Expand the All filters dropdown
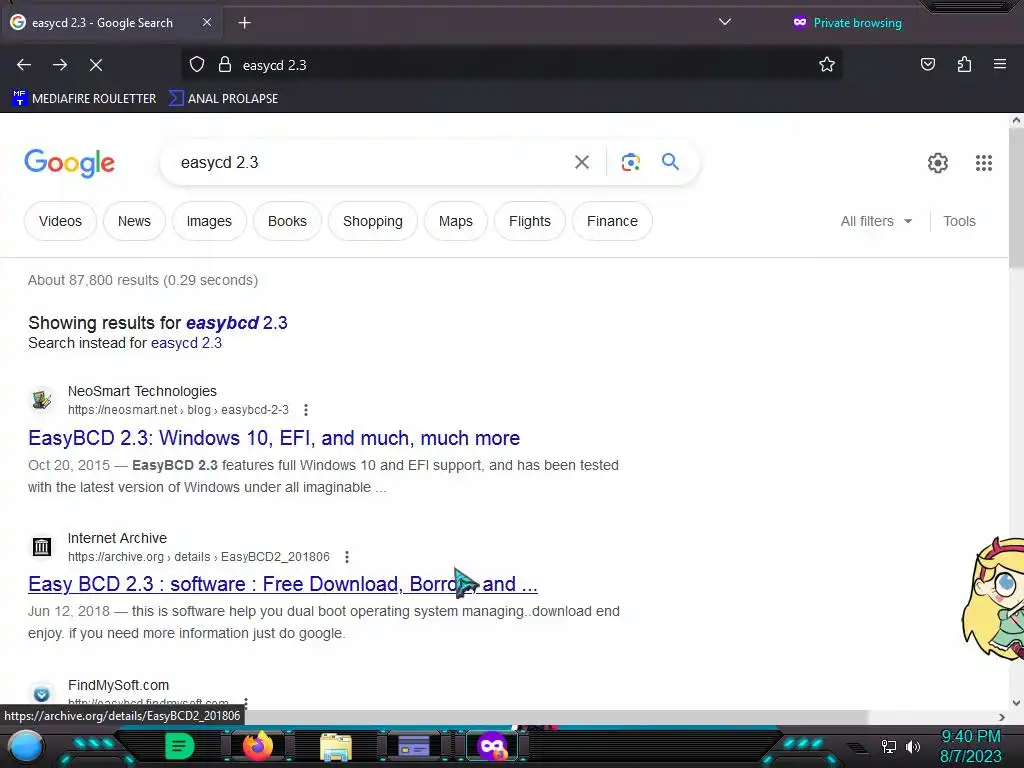The image size is (1024, 768). pos(876,221)
